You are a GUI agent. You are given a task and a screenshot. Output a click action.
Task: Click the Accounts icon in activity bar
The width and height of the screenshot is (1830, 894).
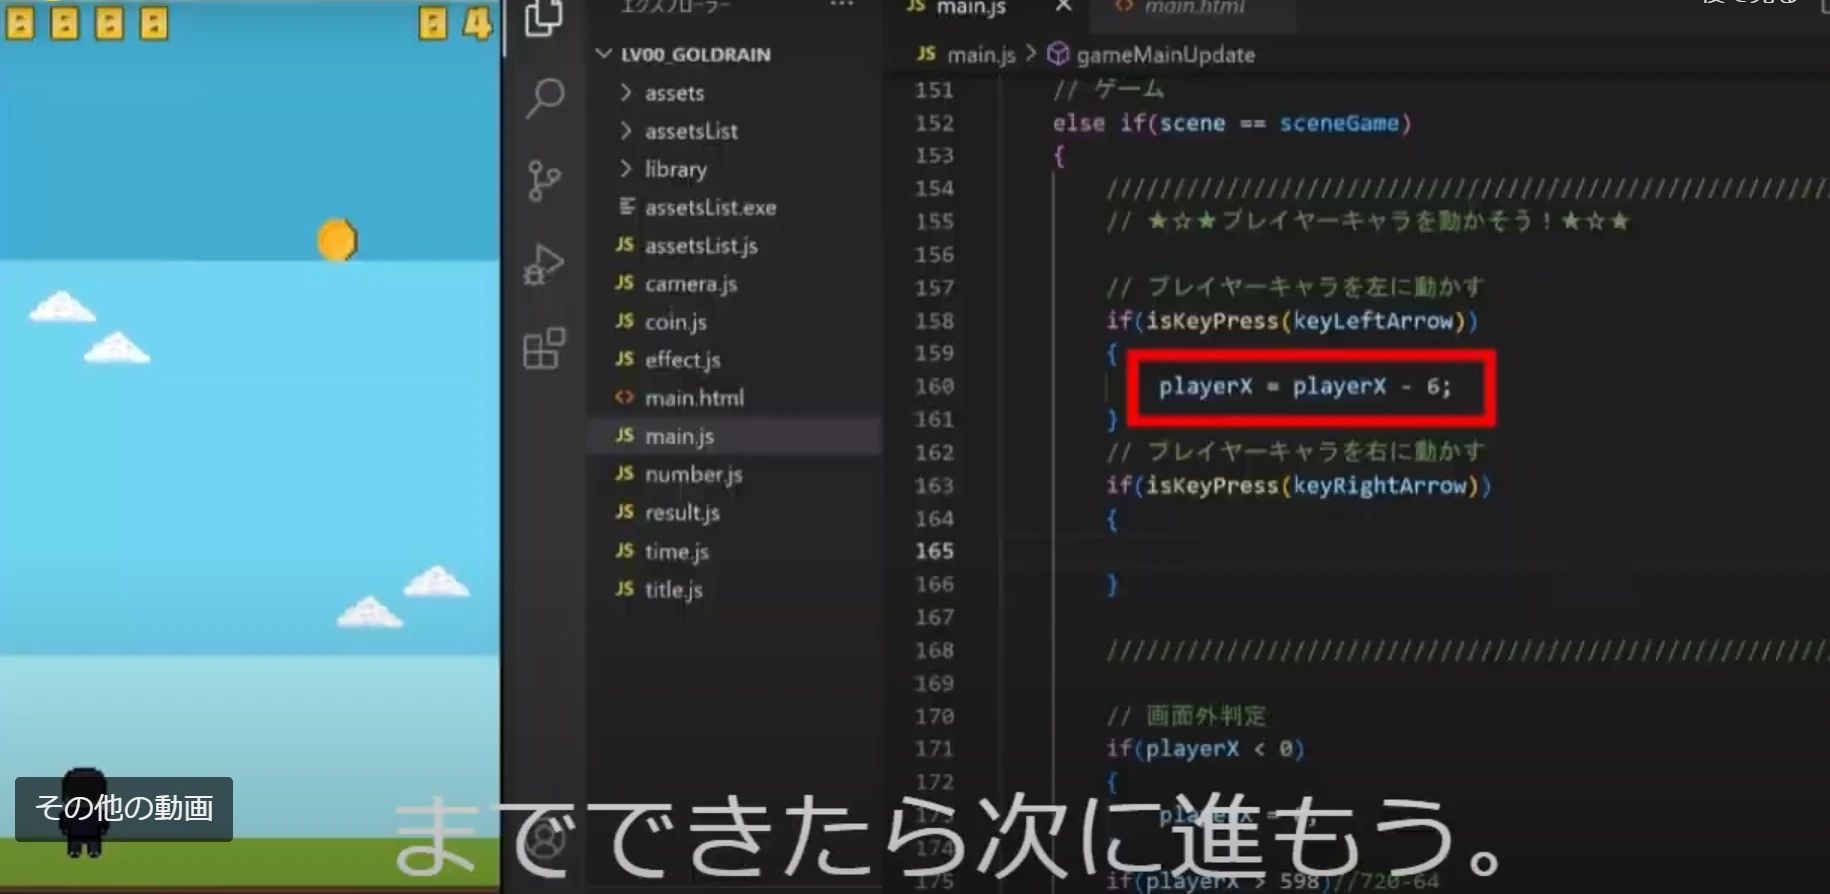point(545,840)
